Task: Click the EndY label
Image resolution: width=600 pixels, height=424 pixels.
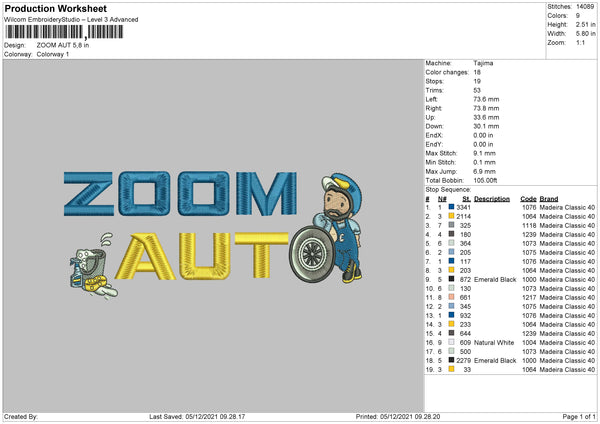Action: tap(434, 145)
